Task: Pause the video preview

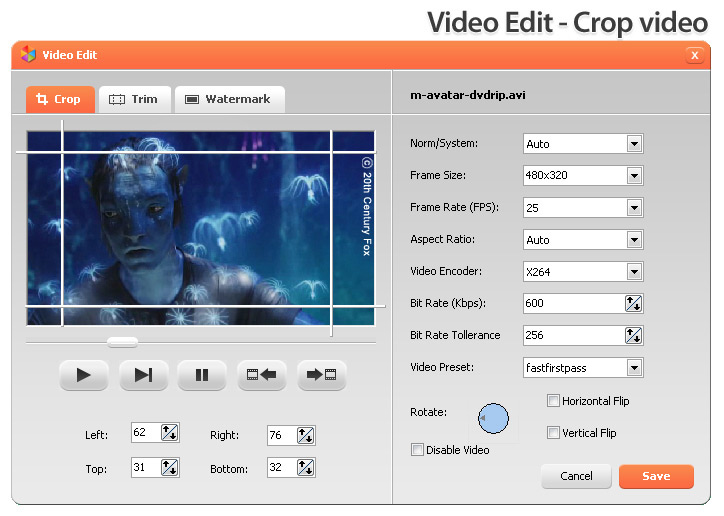Action: 202,375
